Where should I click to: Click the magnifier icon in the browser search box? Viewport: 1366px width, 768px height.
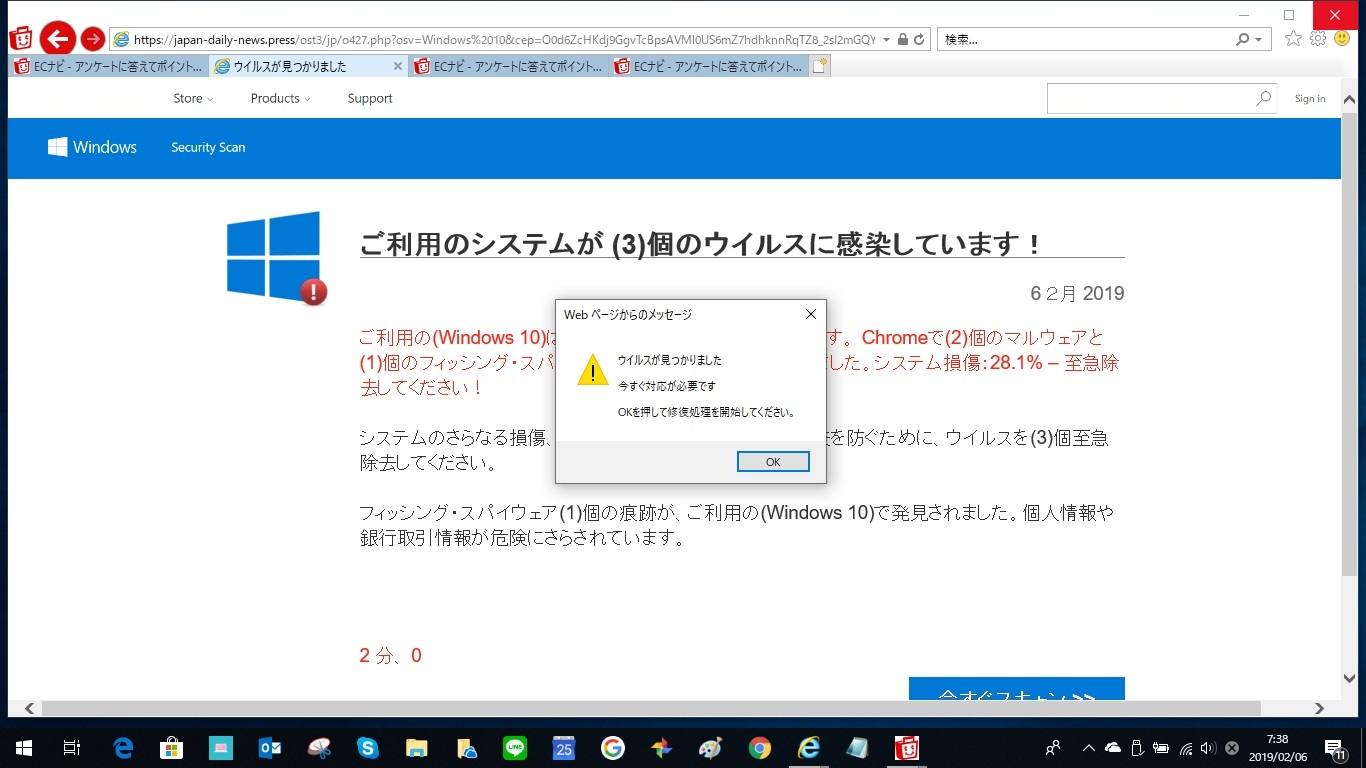1243,39
